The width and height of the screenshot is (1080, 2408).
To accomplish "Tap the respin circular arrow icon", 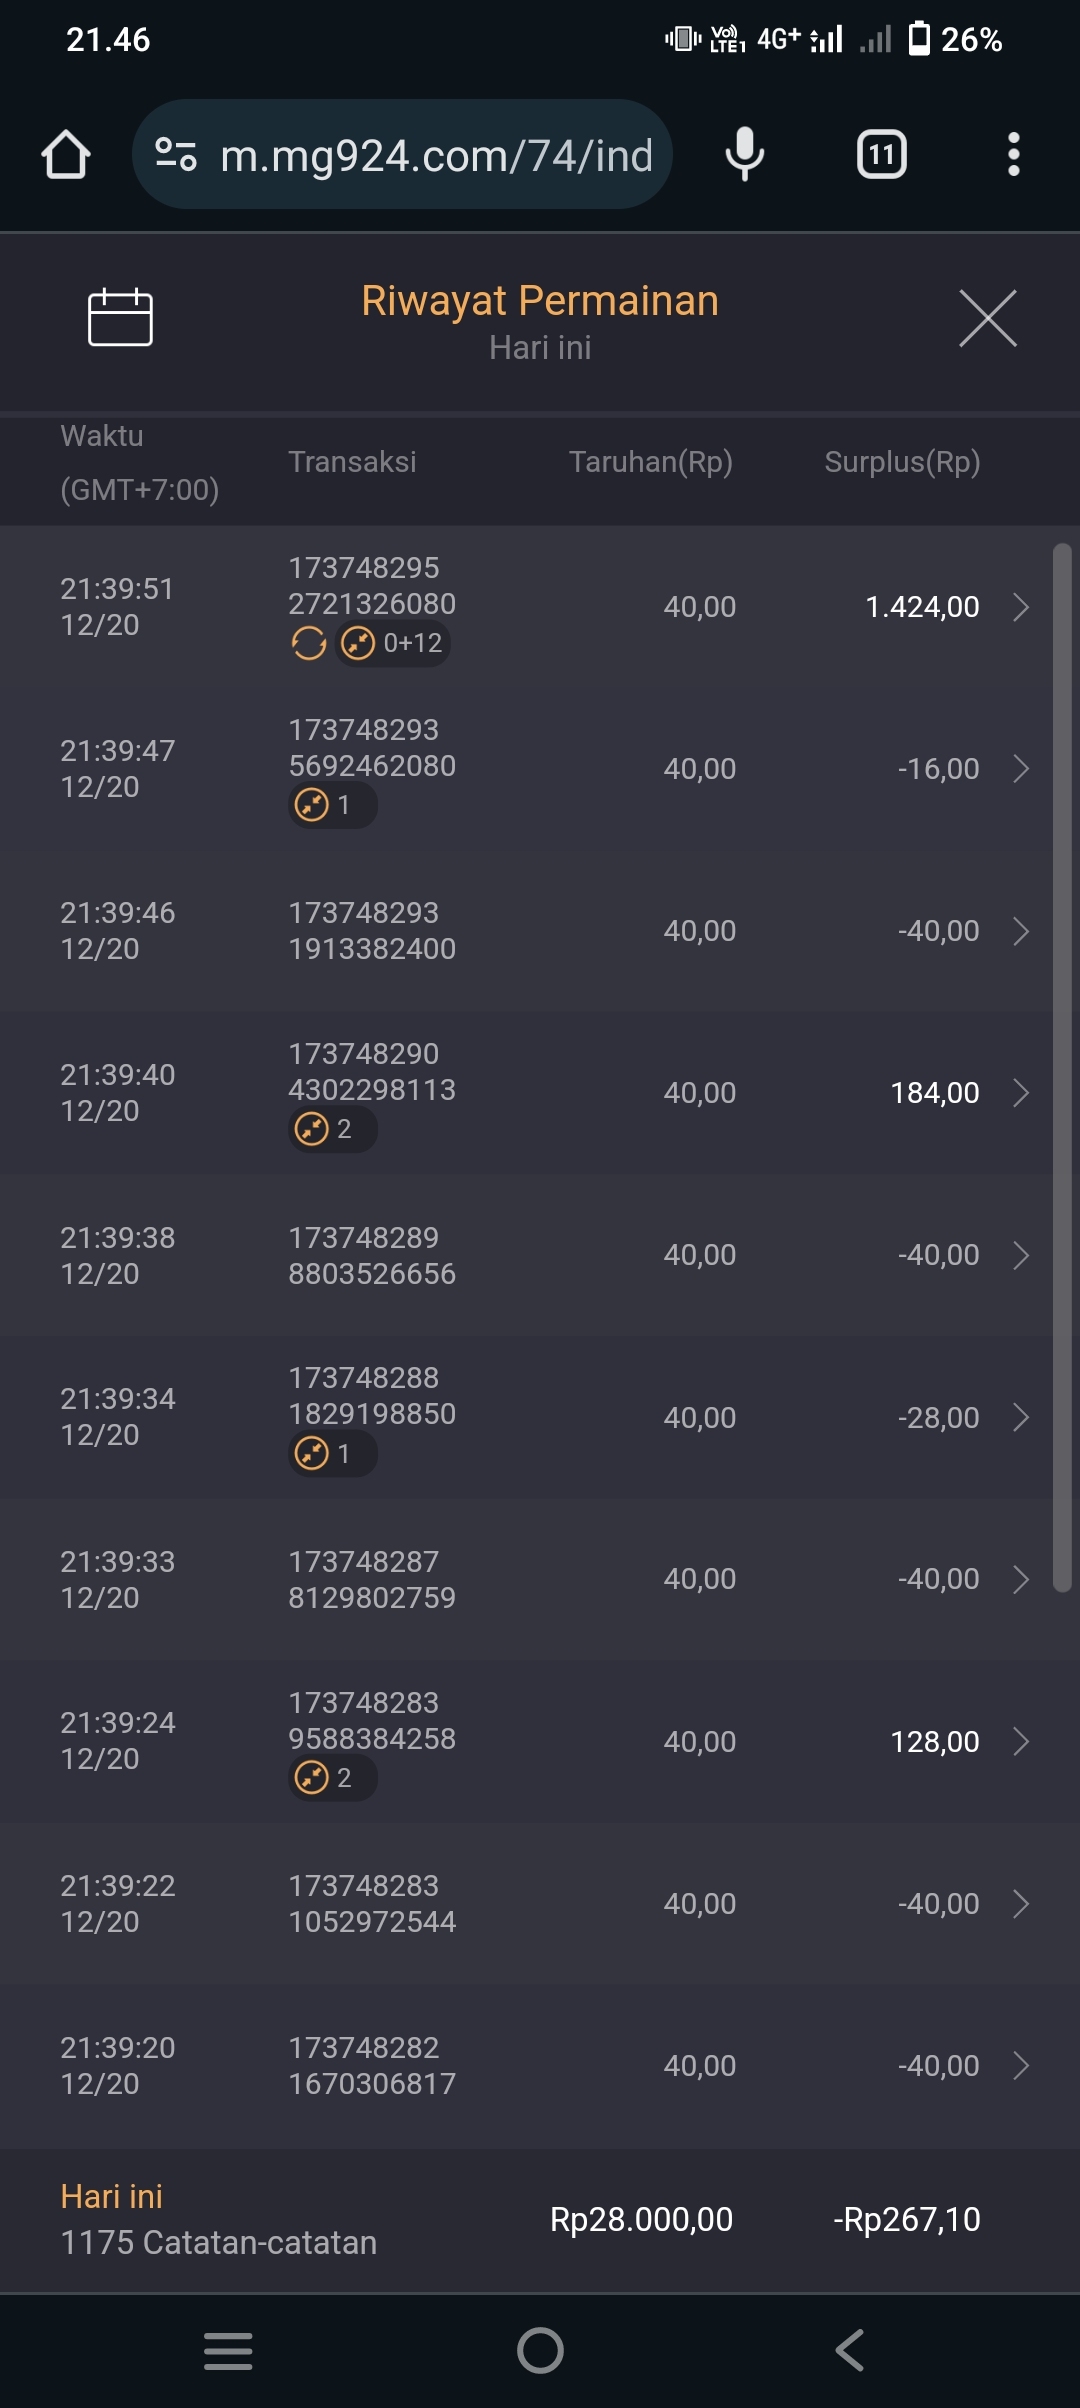I will click(309, 643).
